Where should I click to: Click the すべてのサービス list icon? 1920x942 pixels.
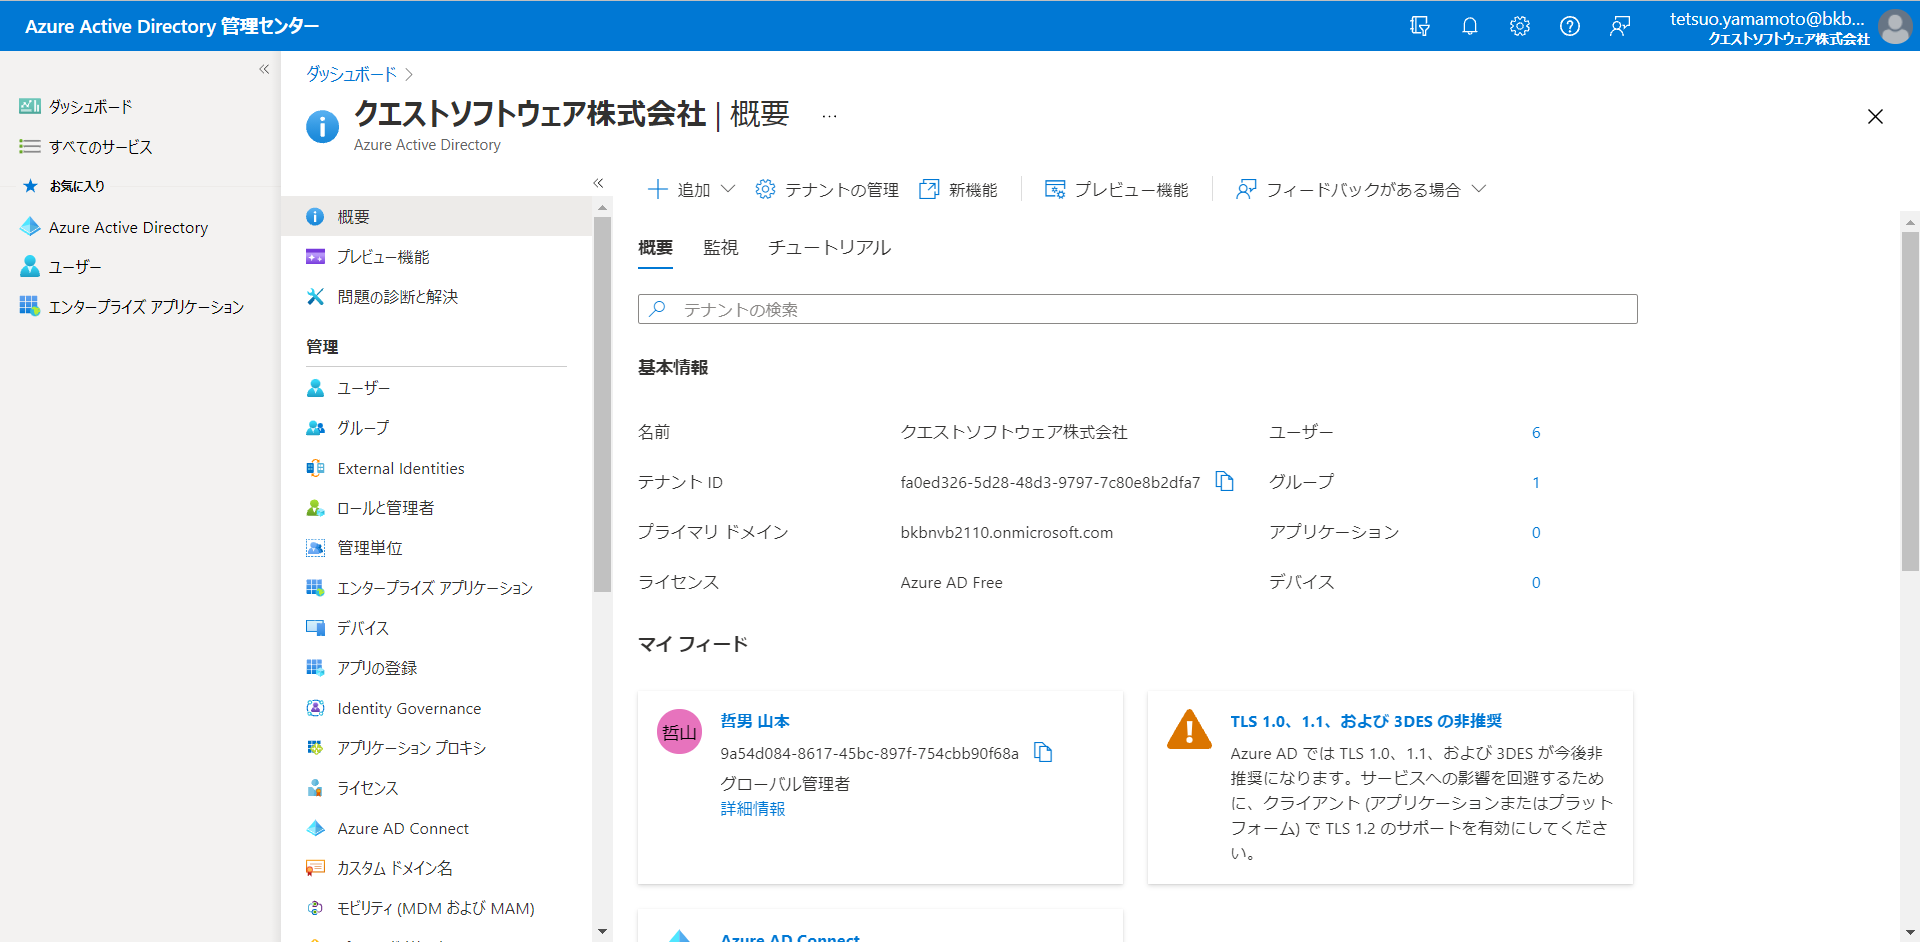pos(30,146)
